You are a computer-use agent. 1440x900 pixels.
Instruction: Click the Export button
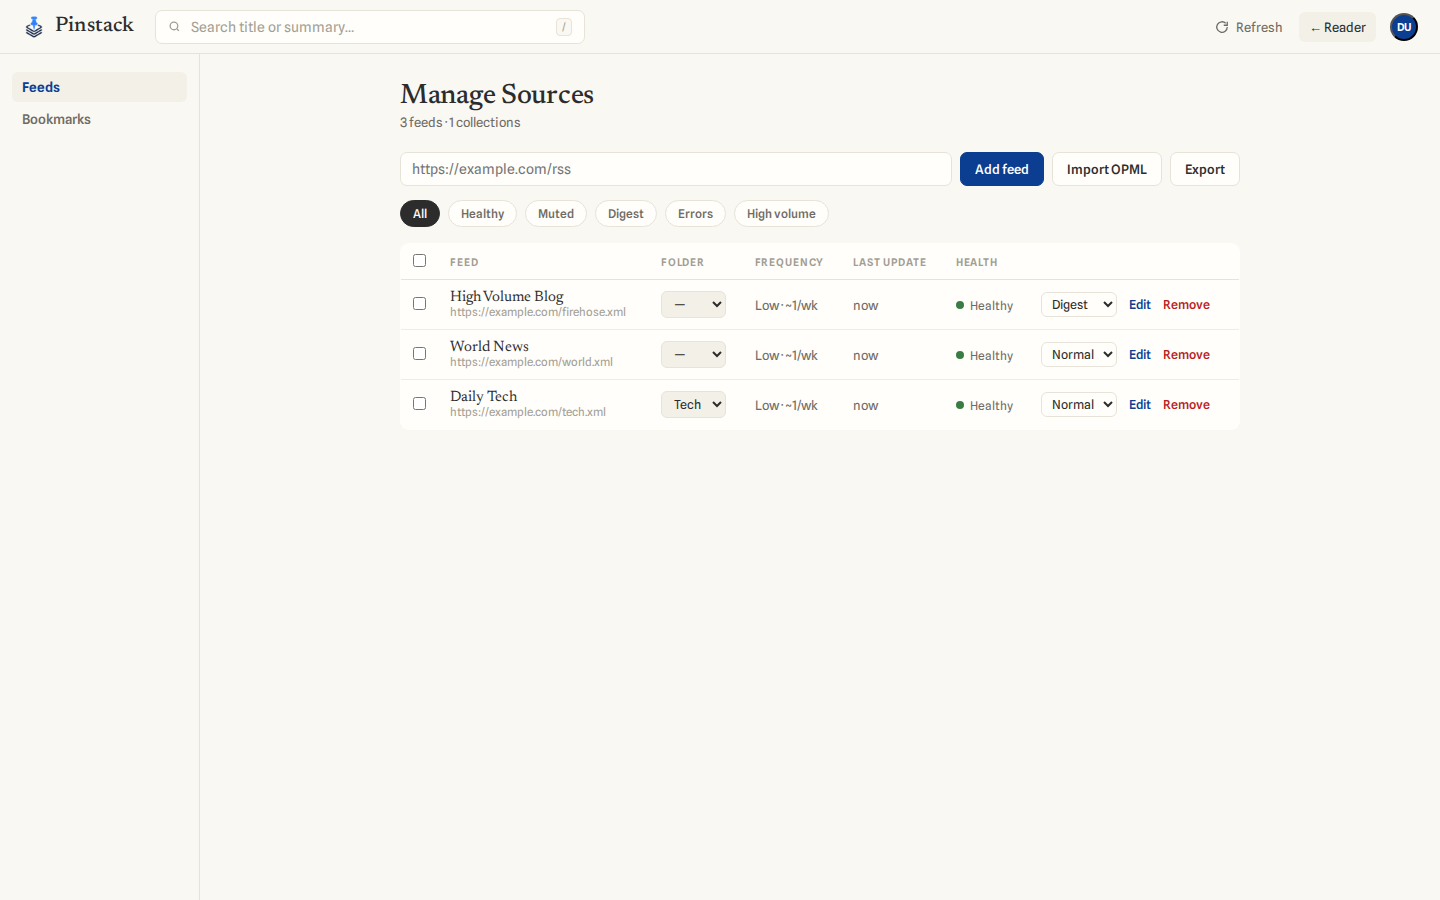coord(1204,169)
